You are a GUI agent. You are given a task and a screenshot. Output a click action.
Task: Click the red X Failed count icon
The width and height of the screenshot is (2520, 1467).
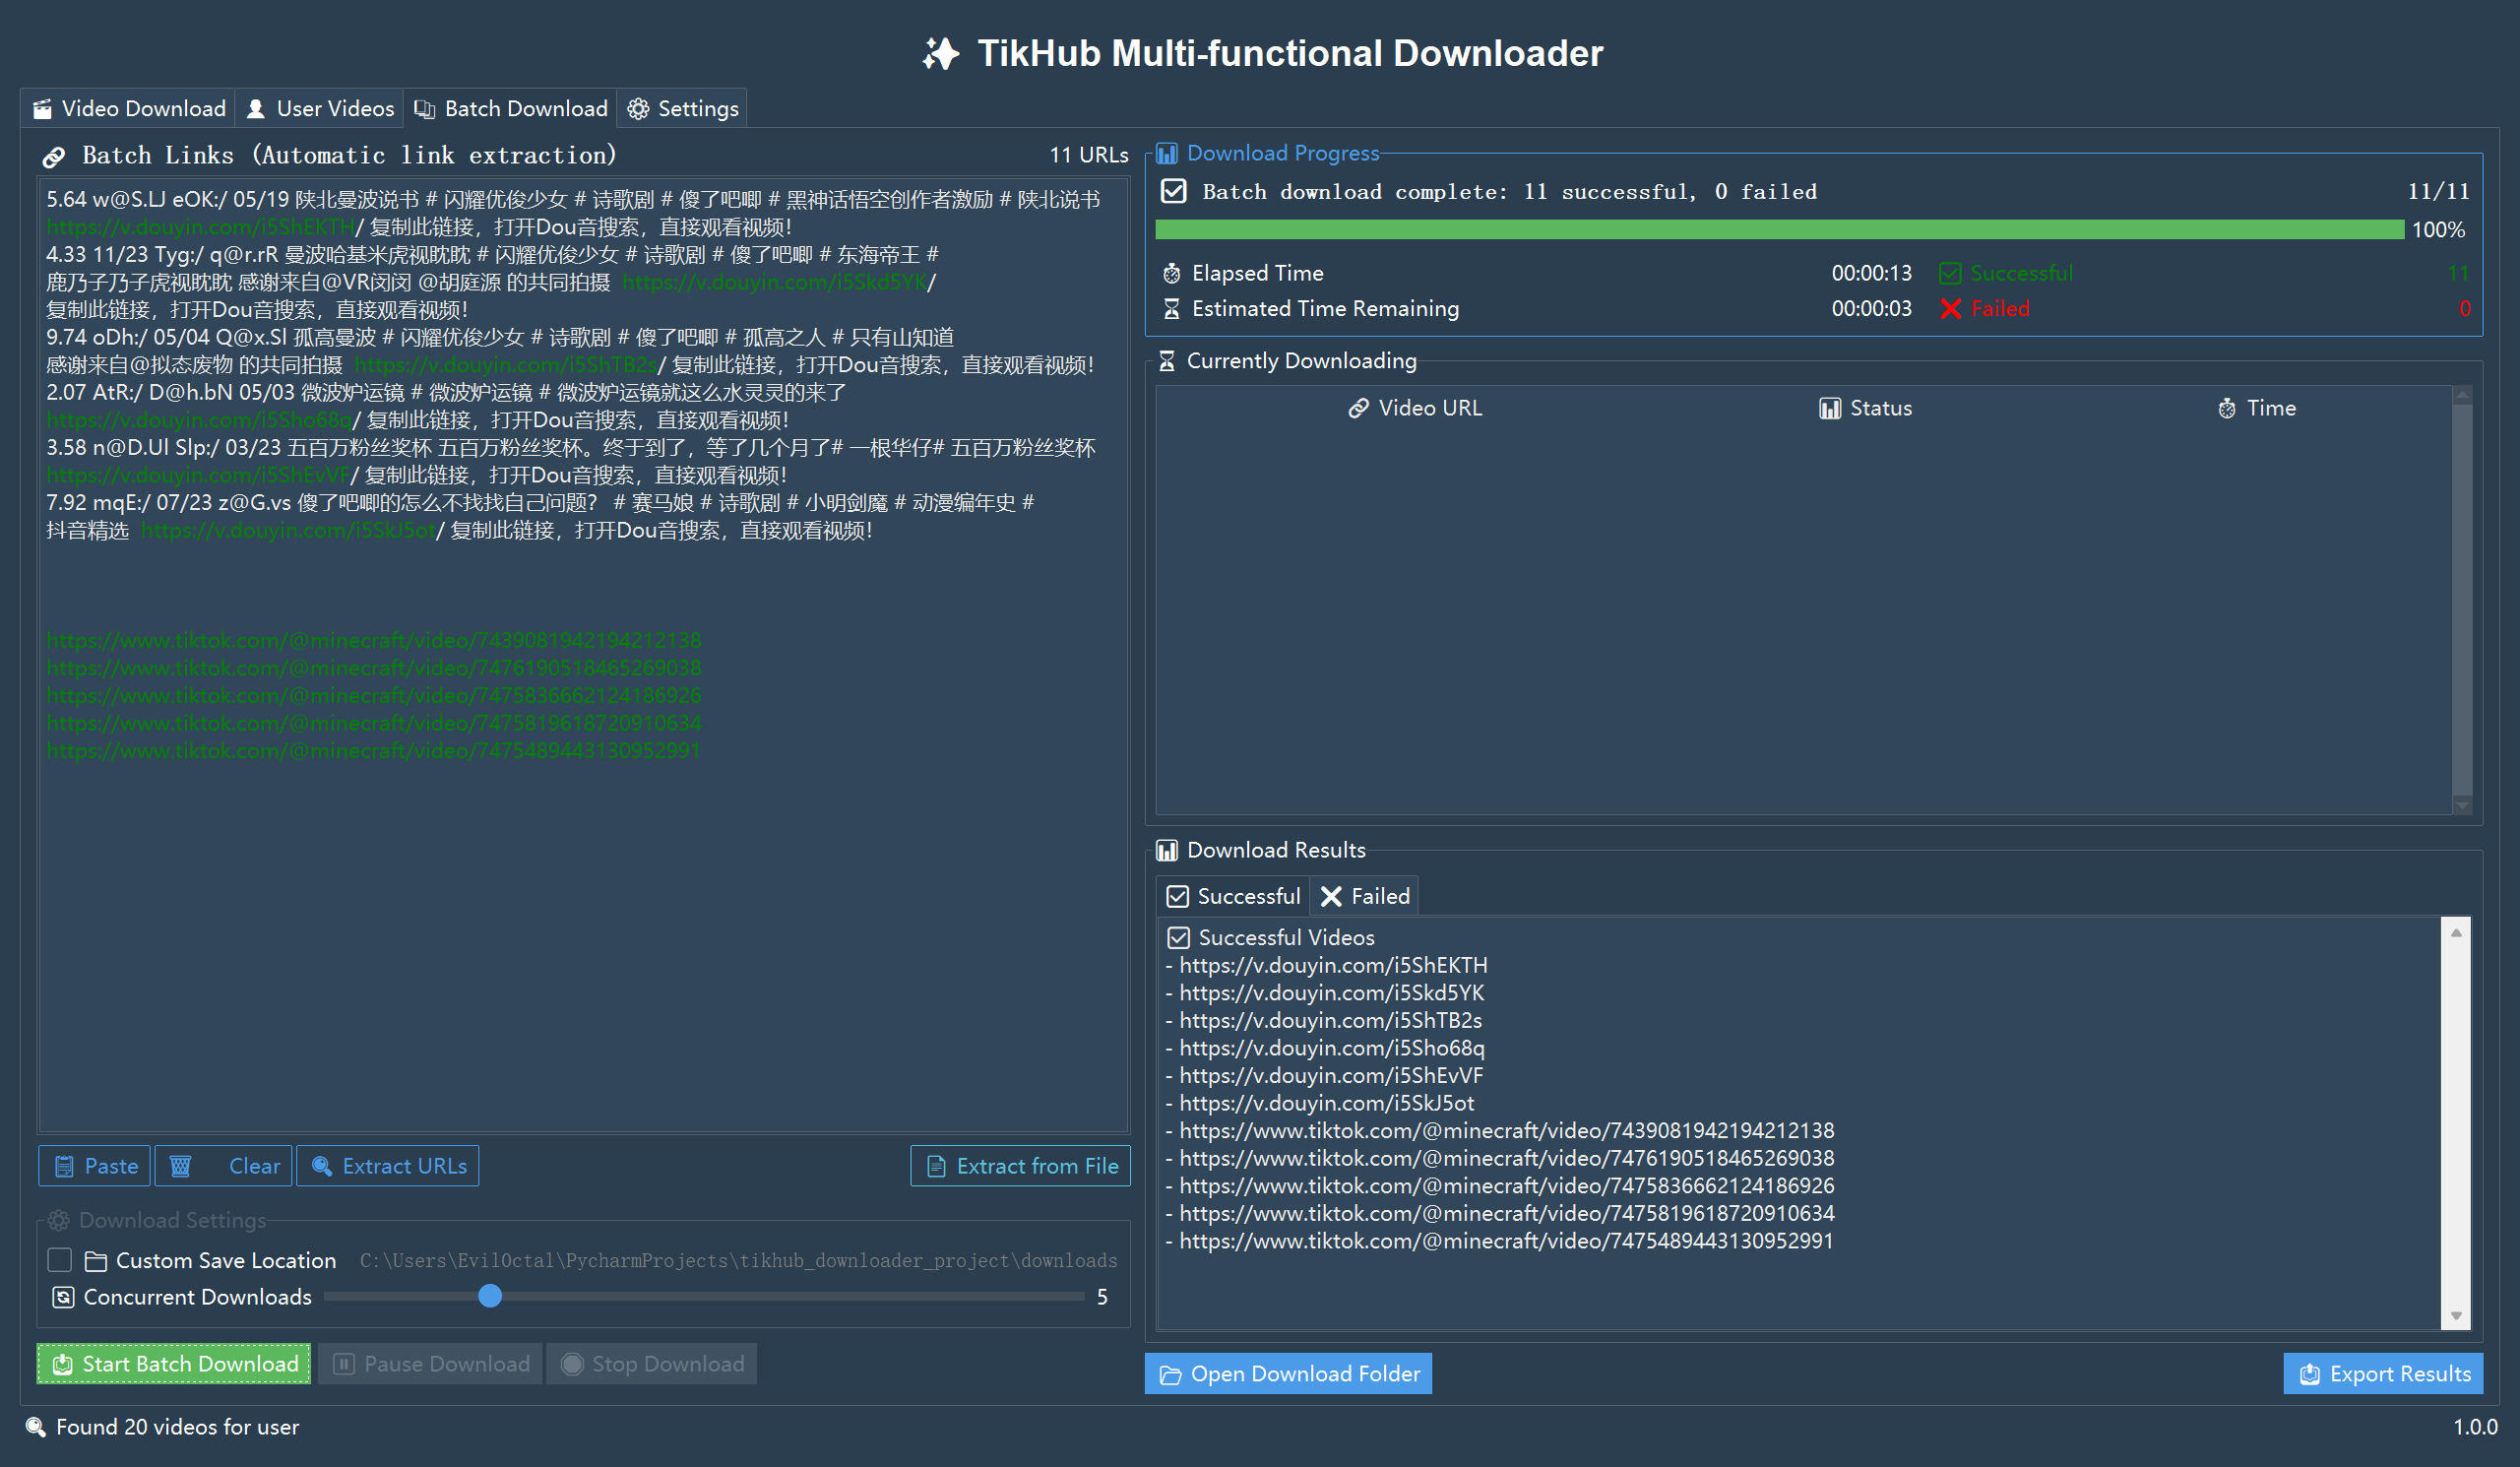click(1949, 309)
